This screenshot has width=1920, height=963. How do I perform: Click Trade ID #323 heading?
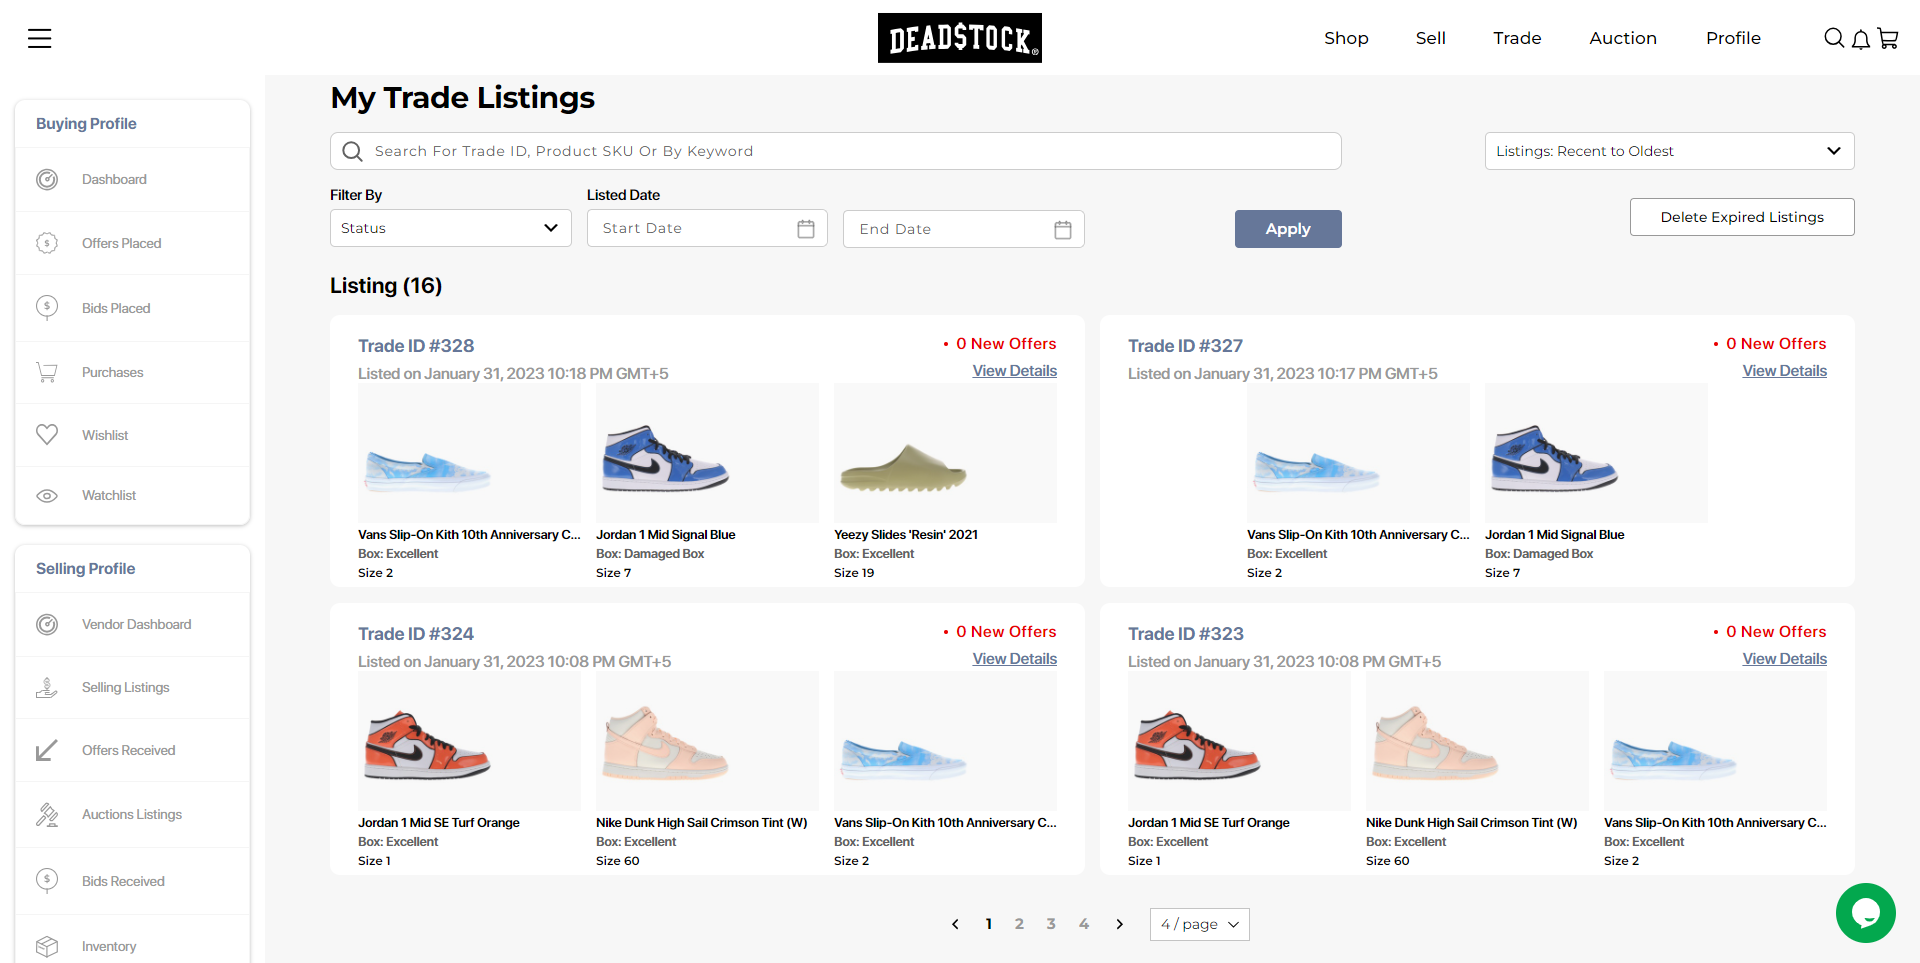tap(1186, 634)
